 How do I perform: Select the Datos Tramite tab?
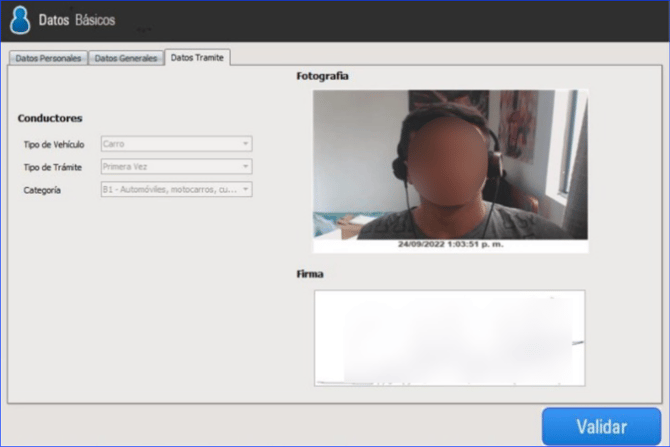[x=197, y=57]
